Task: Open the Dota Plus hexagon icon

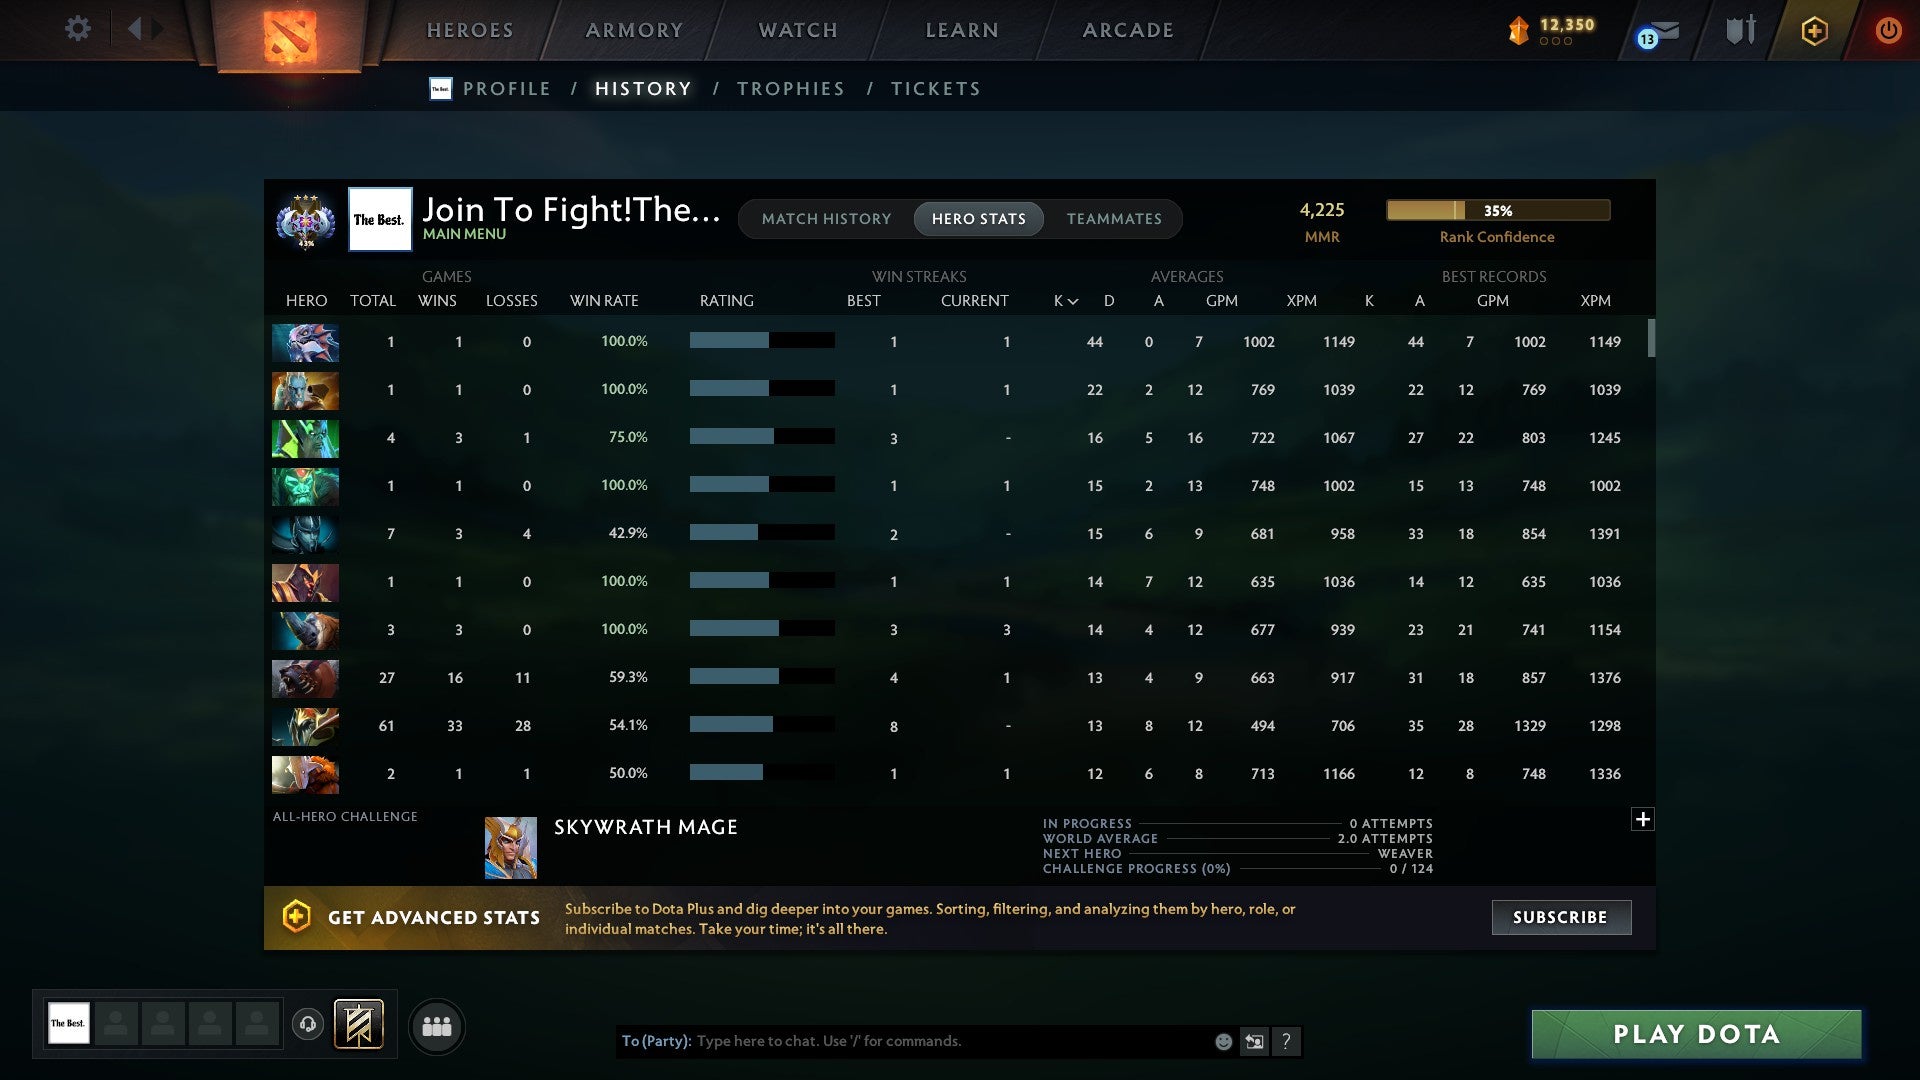Action: coord(1814,31)
